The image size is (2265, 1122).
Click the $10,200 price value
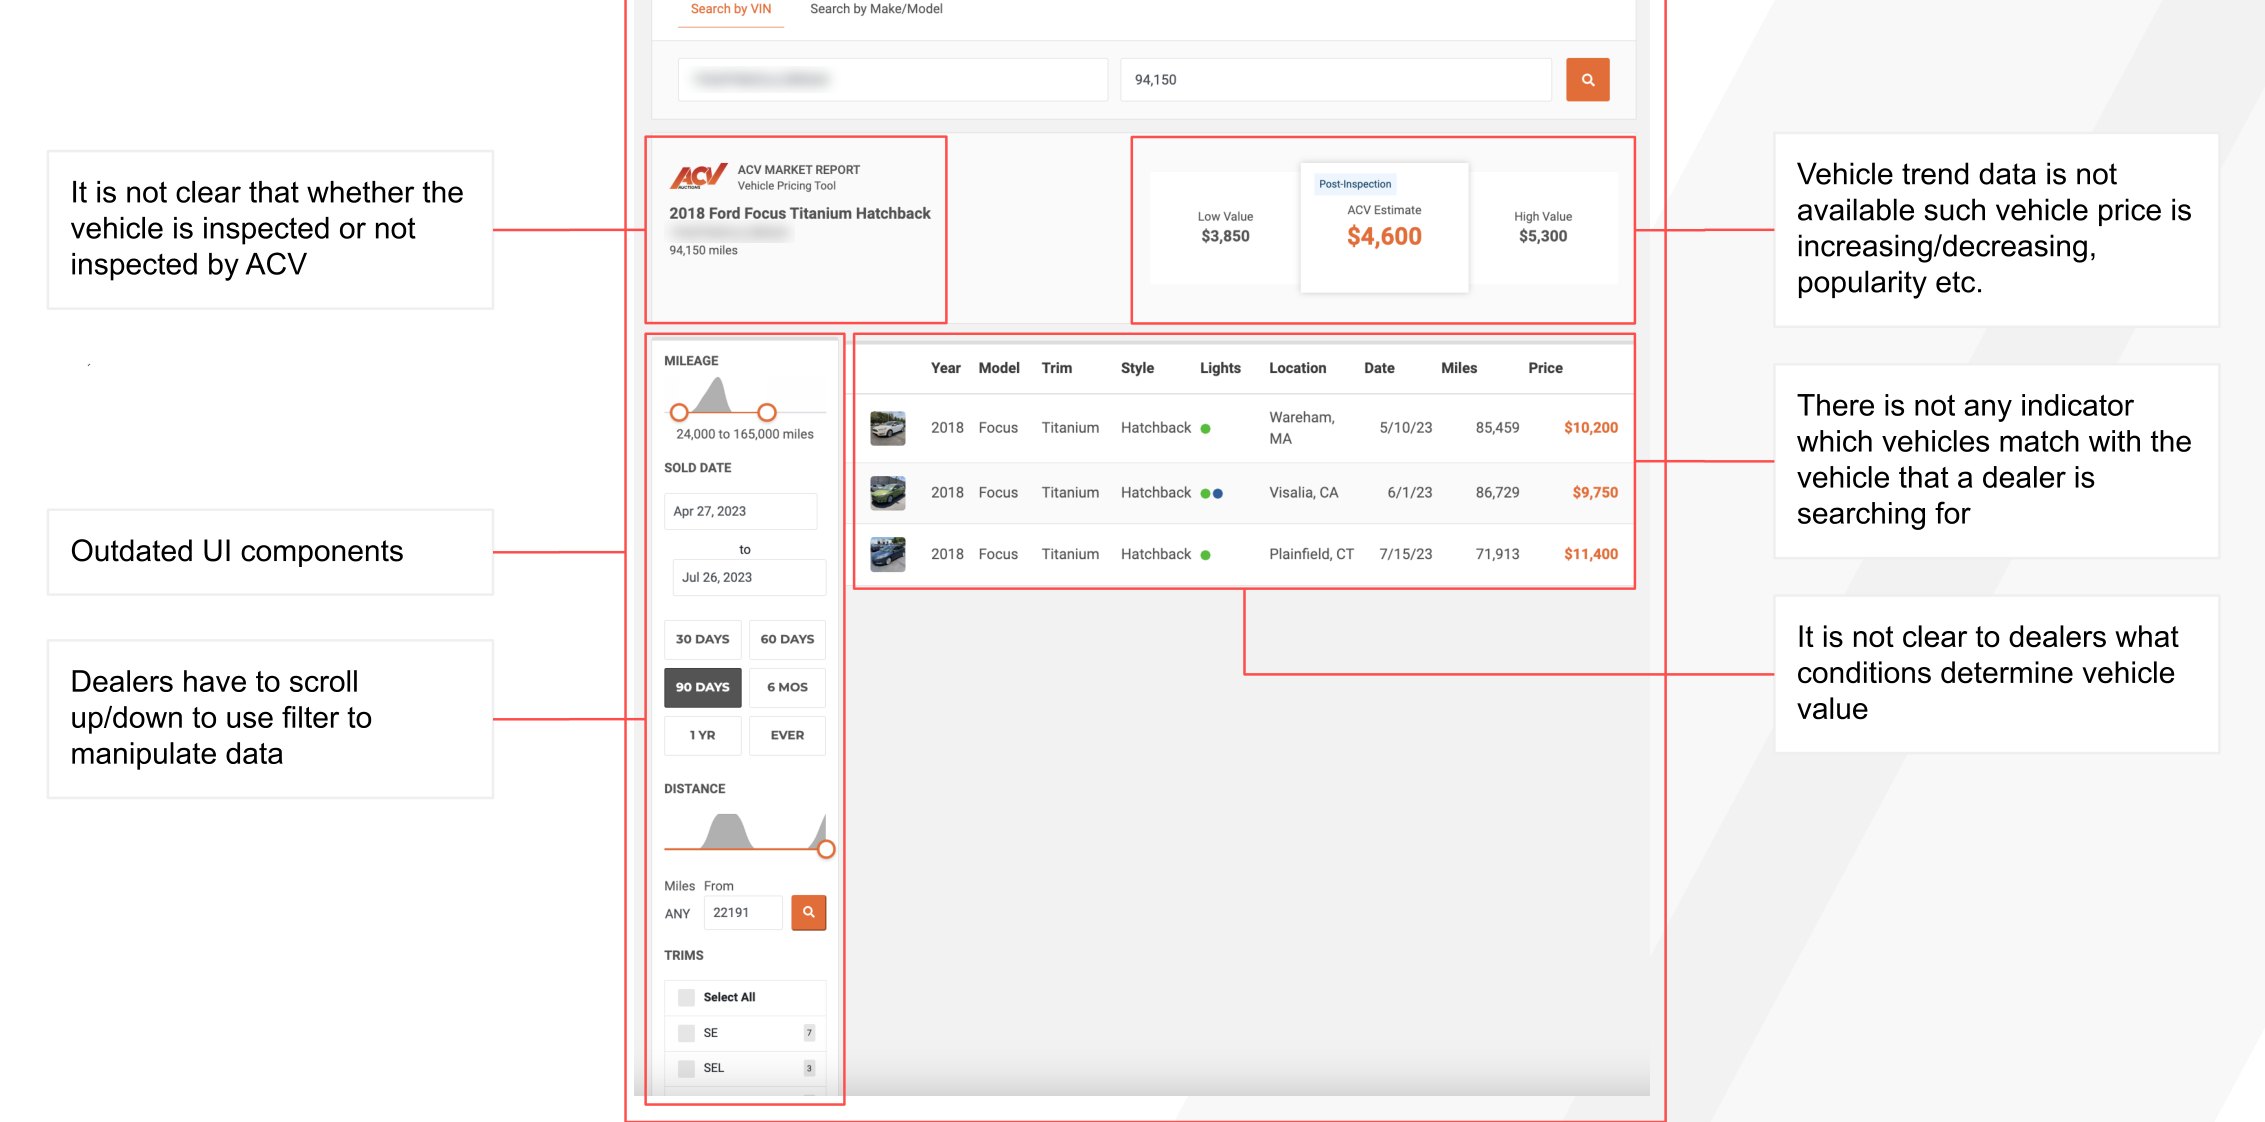[x=1590, y=428]
